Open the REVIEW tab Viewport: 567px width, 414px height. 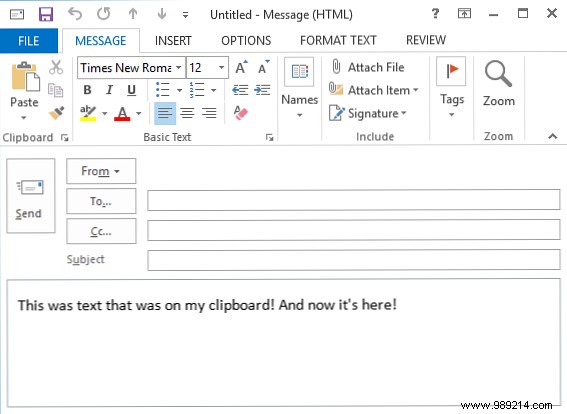pos(426,40)
